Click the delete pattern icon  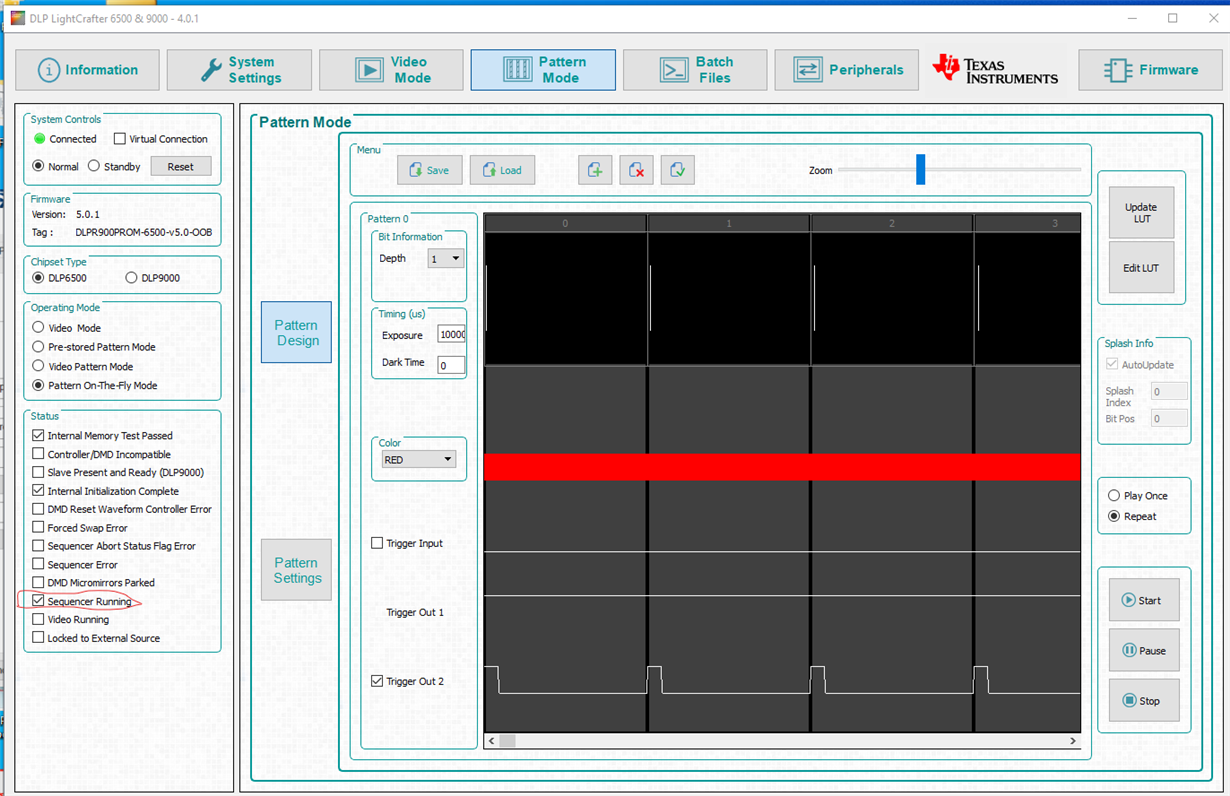click(636, 170)
